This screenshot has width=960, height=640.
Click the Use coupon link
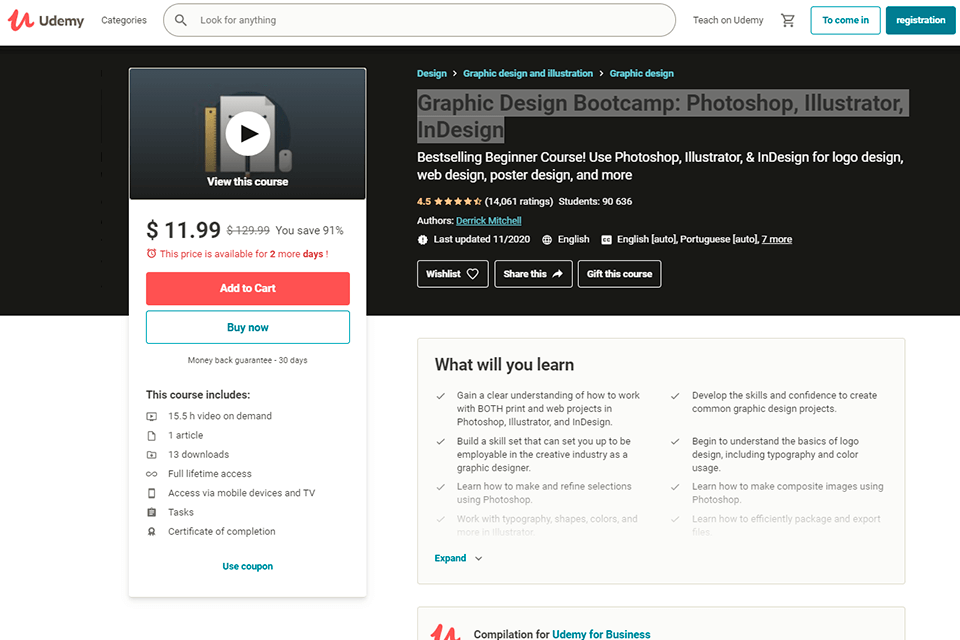tap(248, 566)
